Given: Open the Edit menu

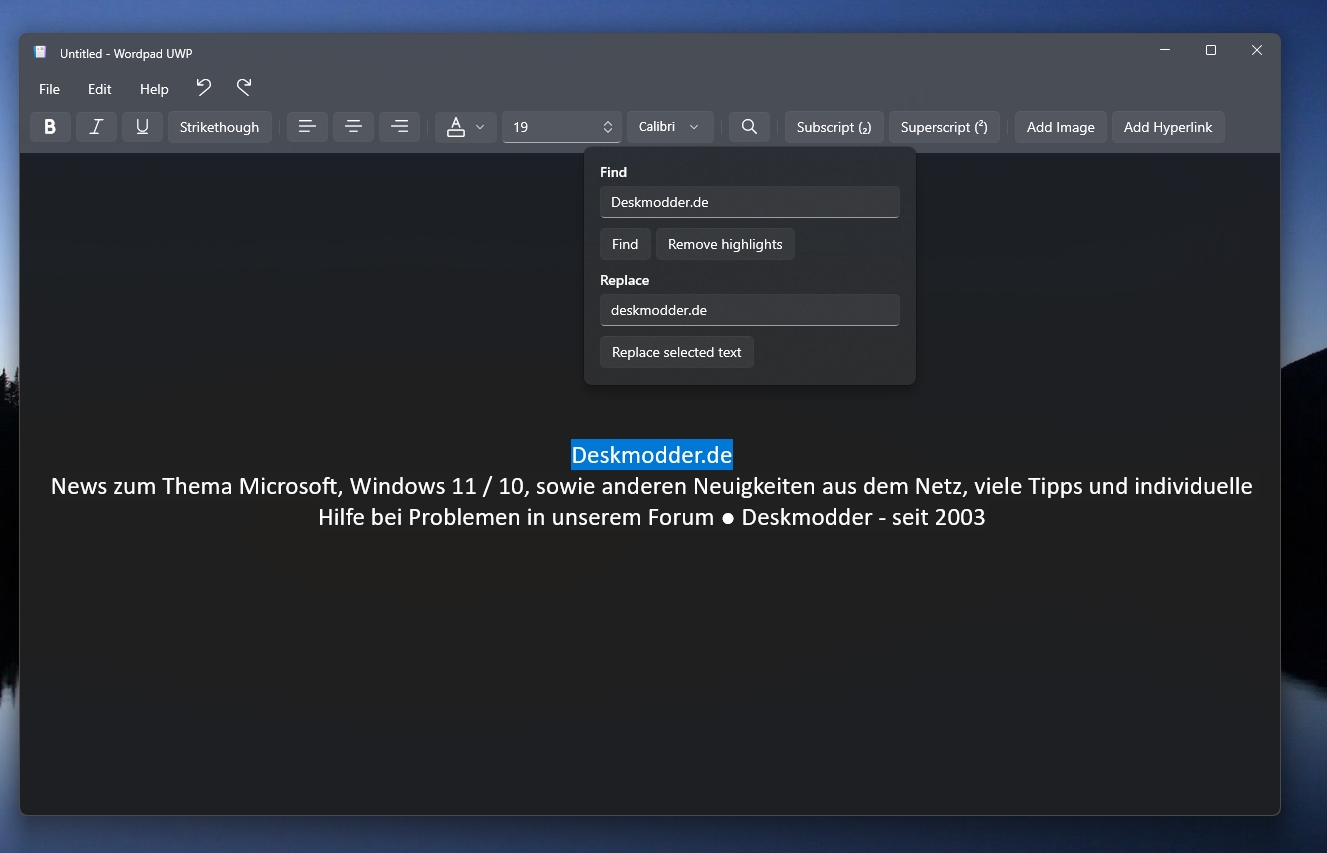Looking at the screenshot, I should (x=100, y=89).
